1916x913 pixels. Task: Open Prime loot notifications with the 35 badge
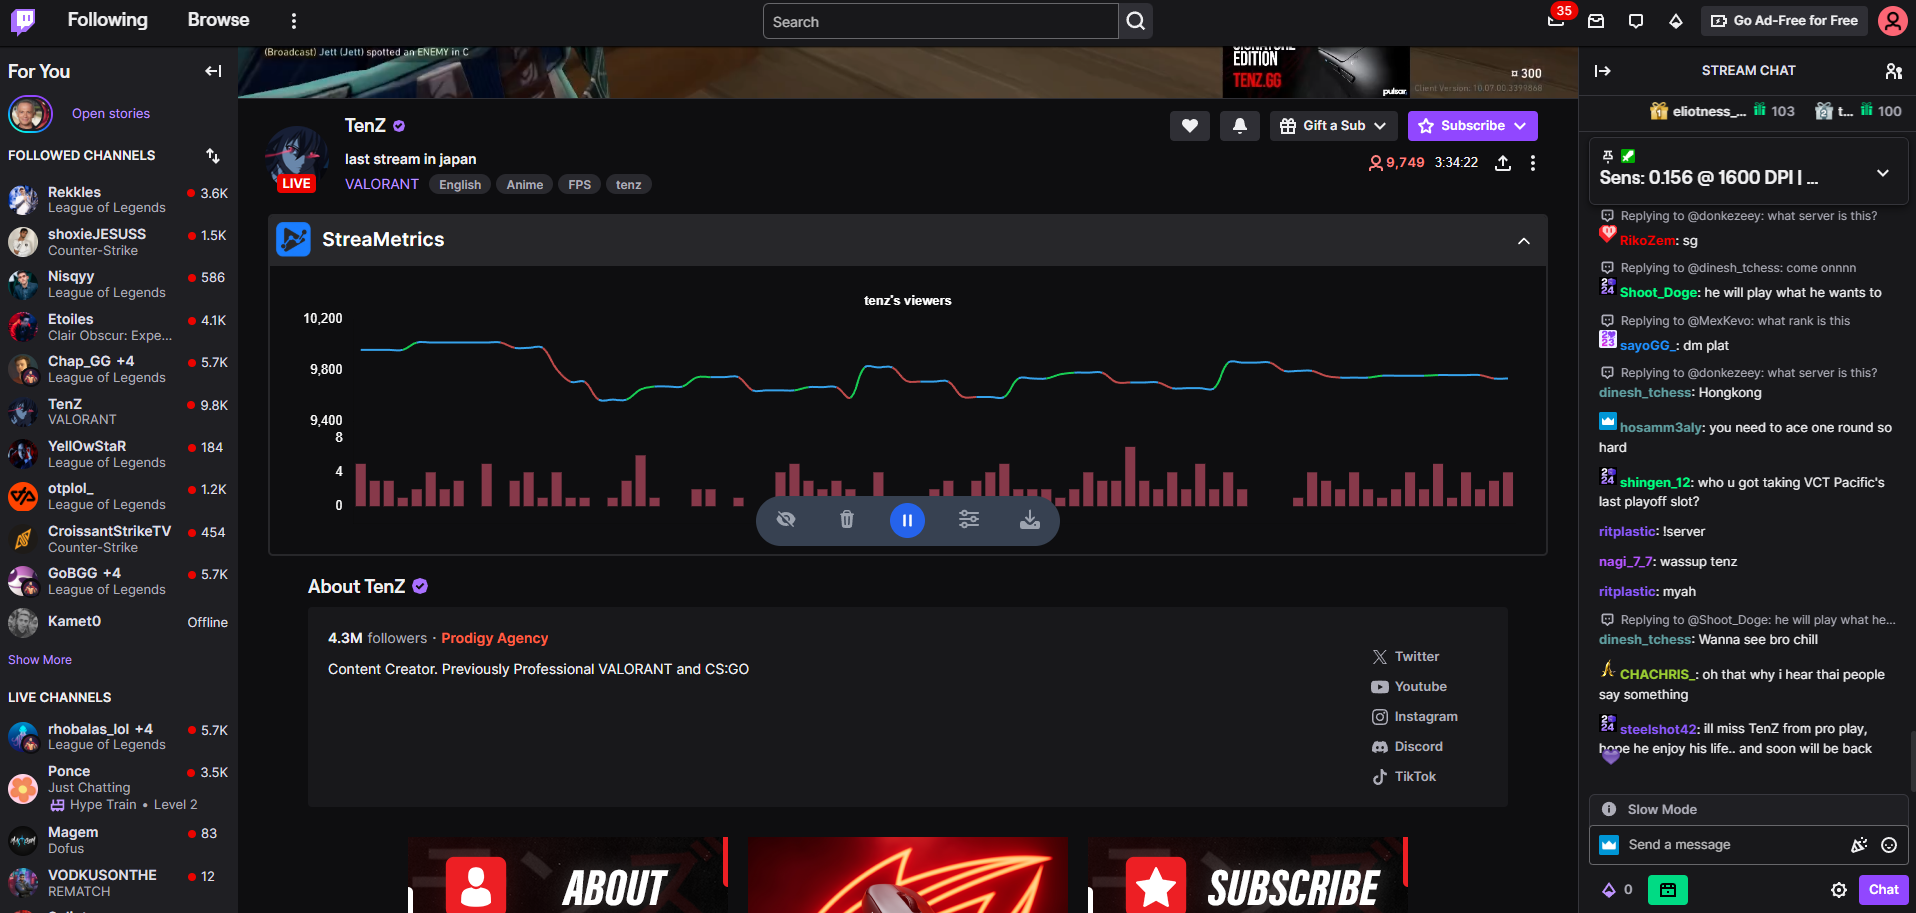point(1556,20)
